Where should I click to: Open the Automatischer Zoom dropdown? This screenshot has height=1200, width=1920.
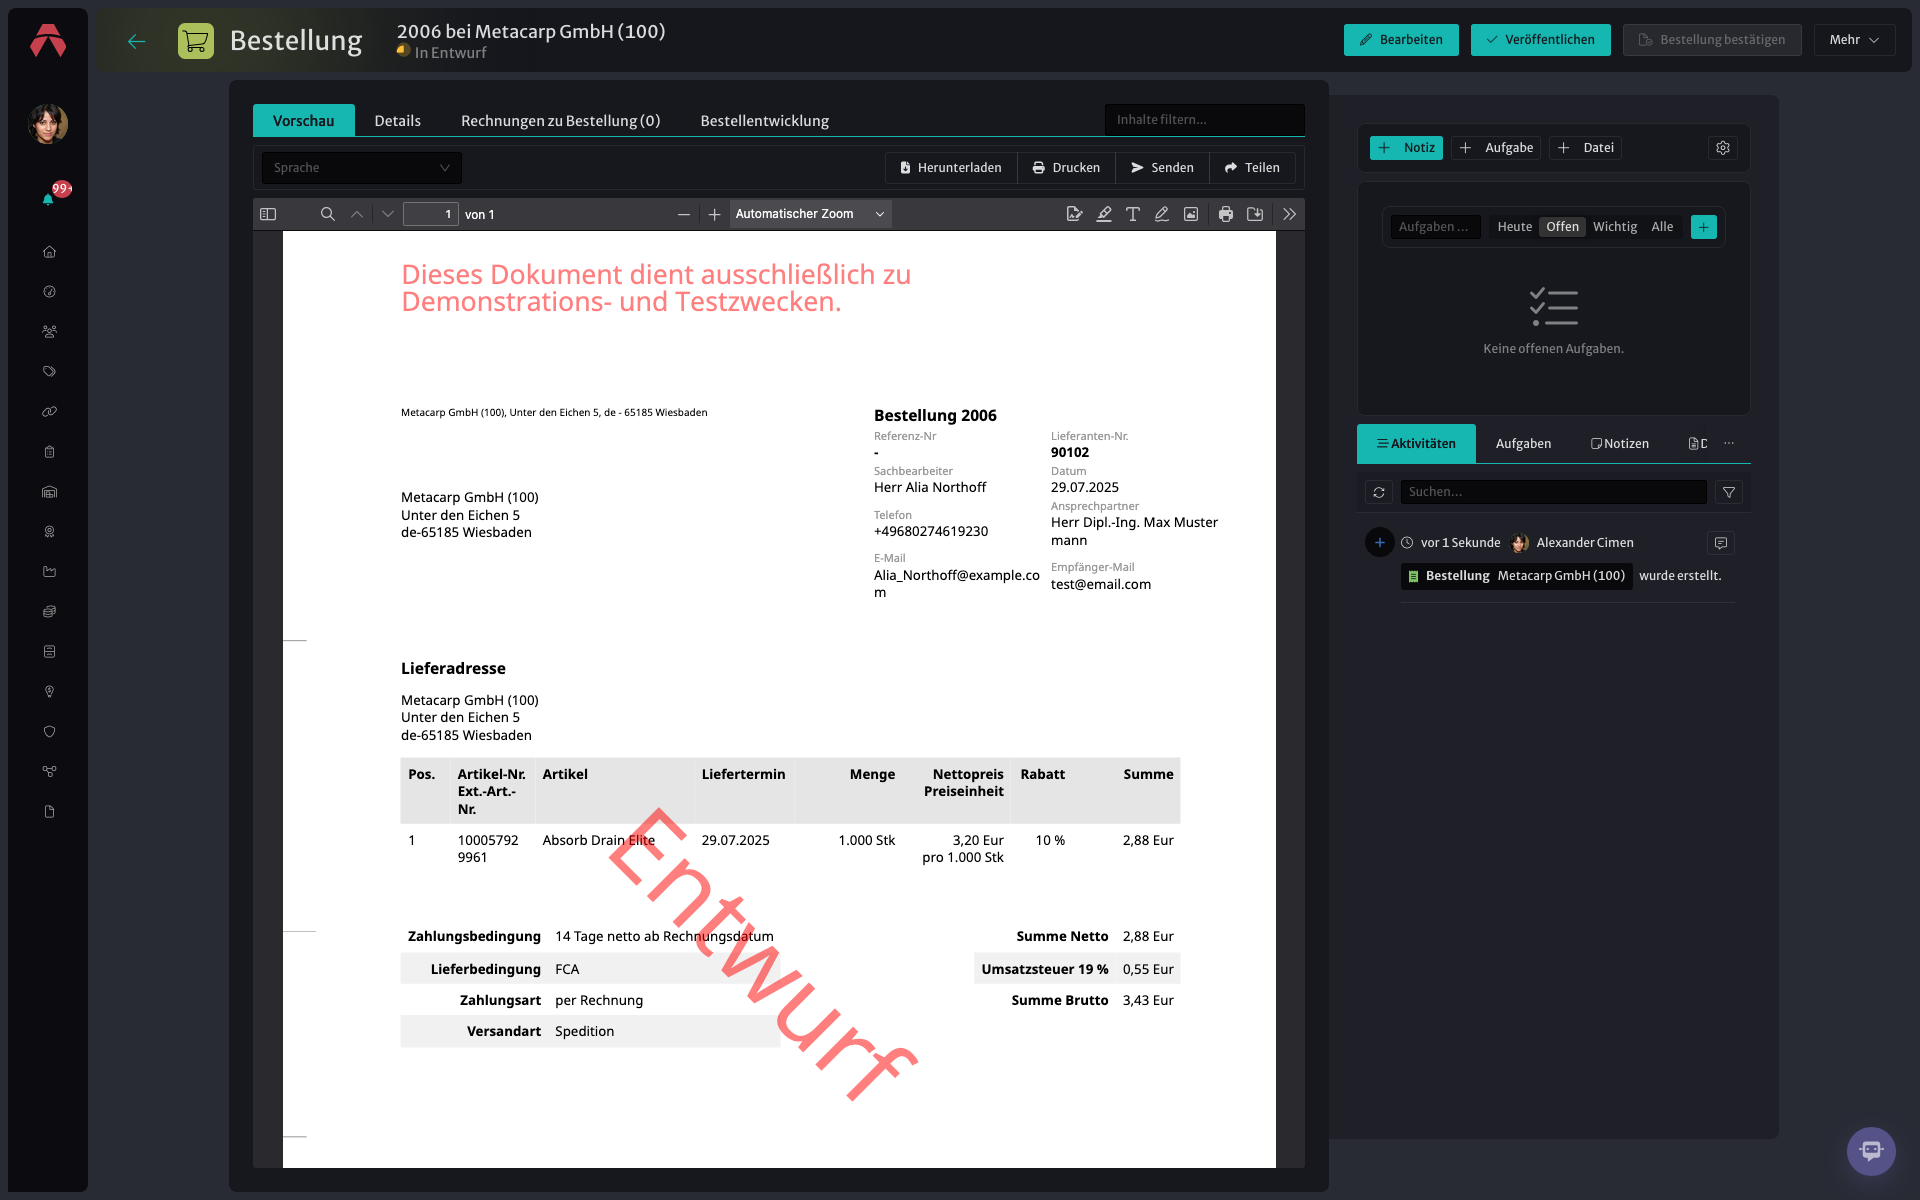[x=810, y=214]
